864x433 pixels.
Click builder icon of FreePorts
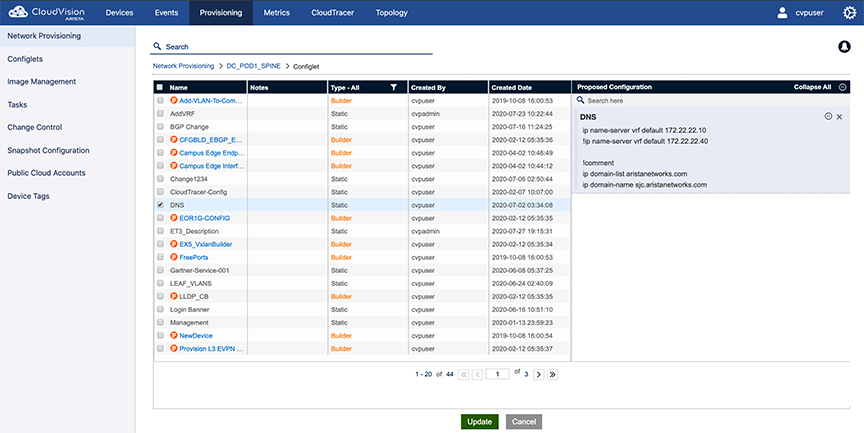tap(174, 257)
